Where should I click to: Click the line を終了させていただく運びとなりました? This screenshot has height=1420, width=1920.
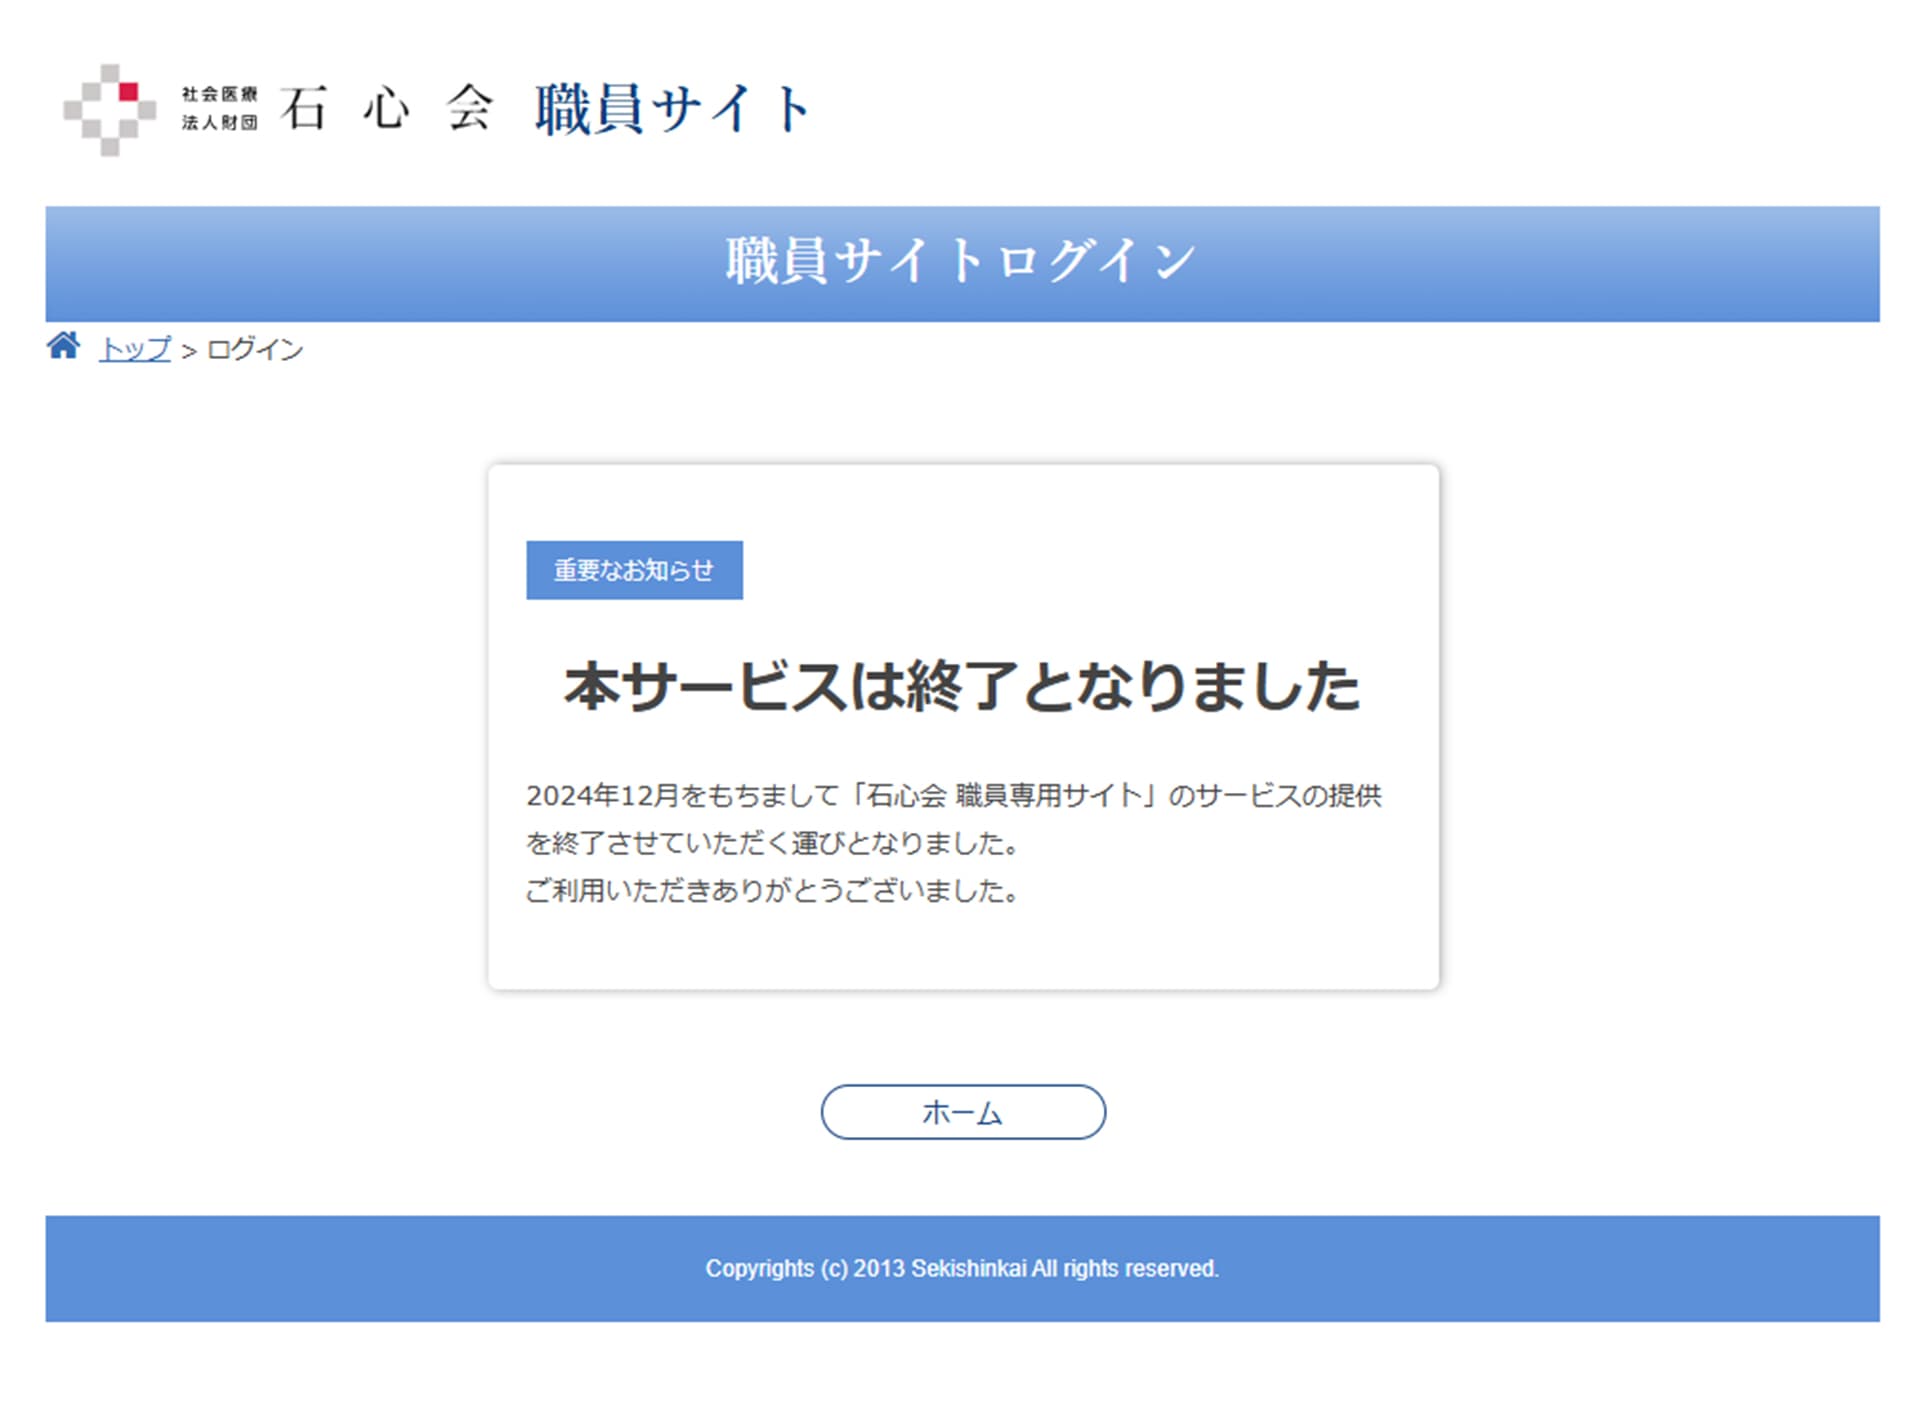(772, 843)
